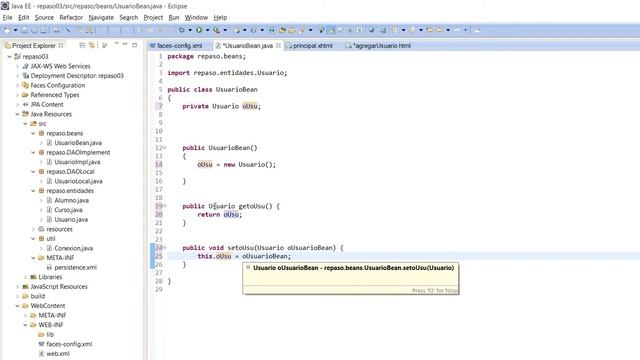Image resolution: width=640 pixels, height=360 pixels.
Task: Collapse the repaso.beans package
Action: [33, 133]
